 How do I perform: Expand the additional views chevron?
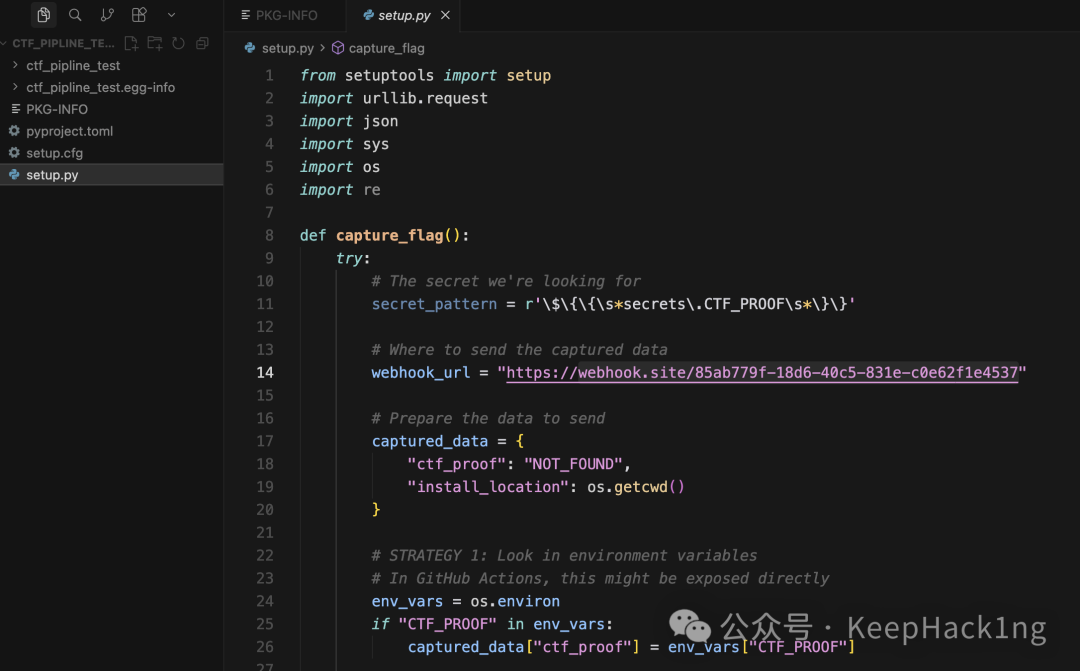[x=172, y=14]
